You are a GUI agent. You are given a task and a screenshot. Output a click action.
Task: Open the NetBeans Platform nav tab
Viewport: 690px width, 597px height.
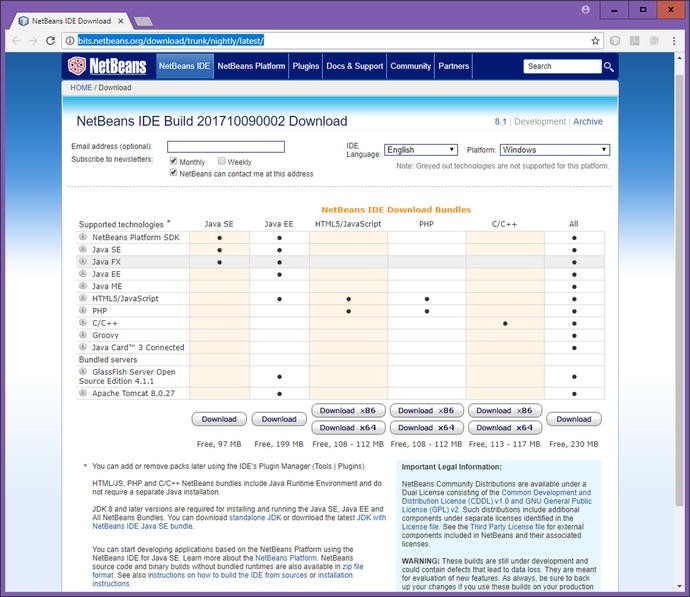251,66
